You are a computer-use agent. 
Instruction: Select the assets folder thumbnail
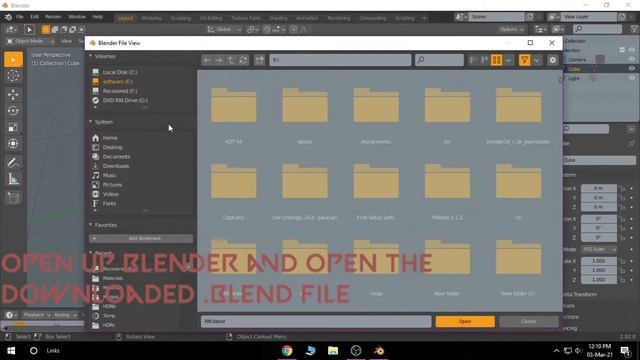click(x=305, y=105)
